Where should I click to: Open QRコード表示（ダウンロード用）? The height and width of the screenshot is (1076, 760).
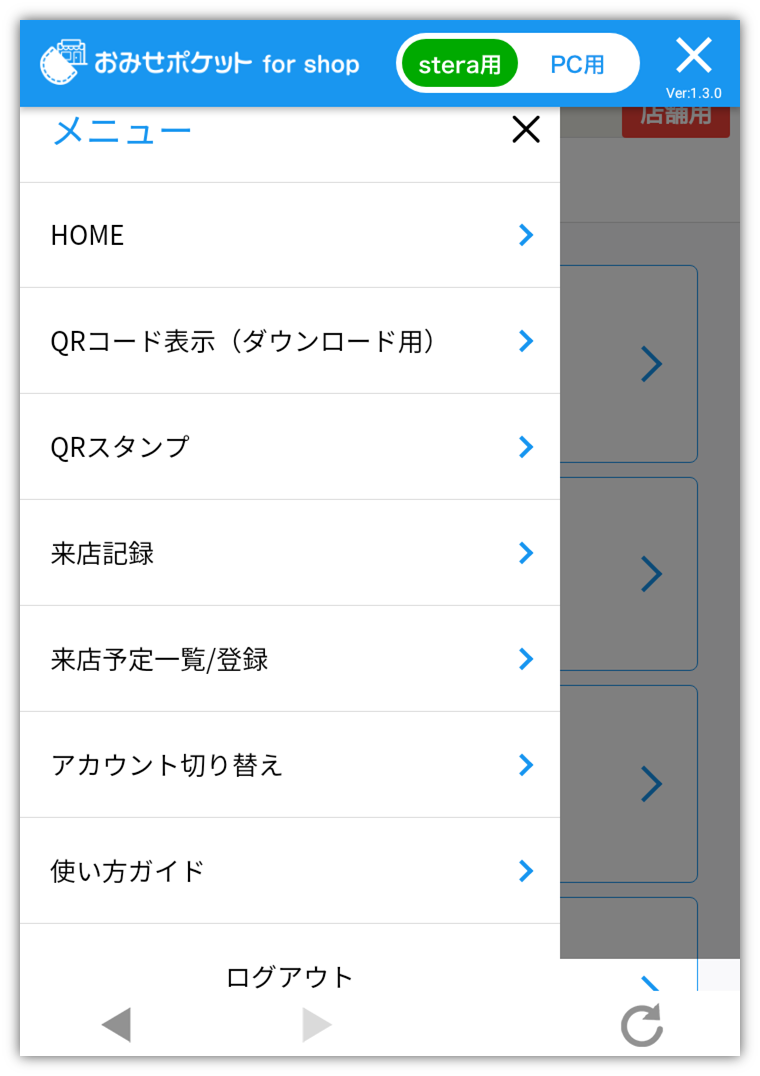click(290, 341)
